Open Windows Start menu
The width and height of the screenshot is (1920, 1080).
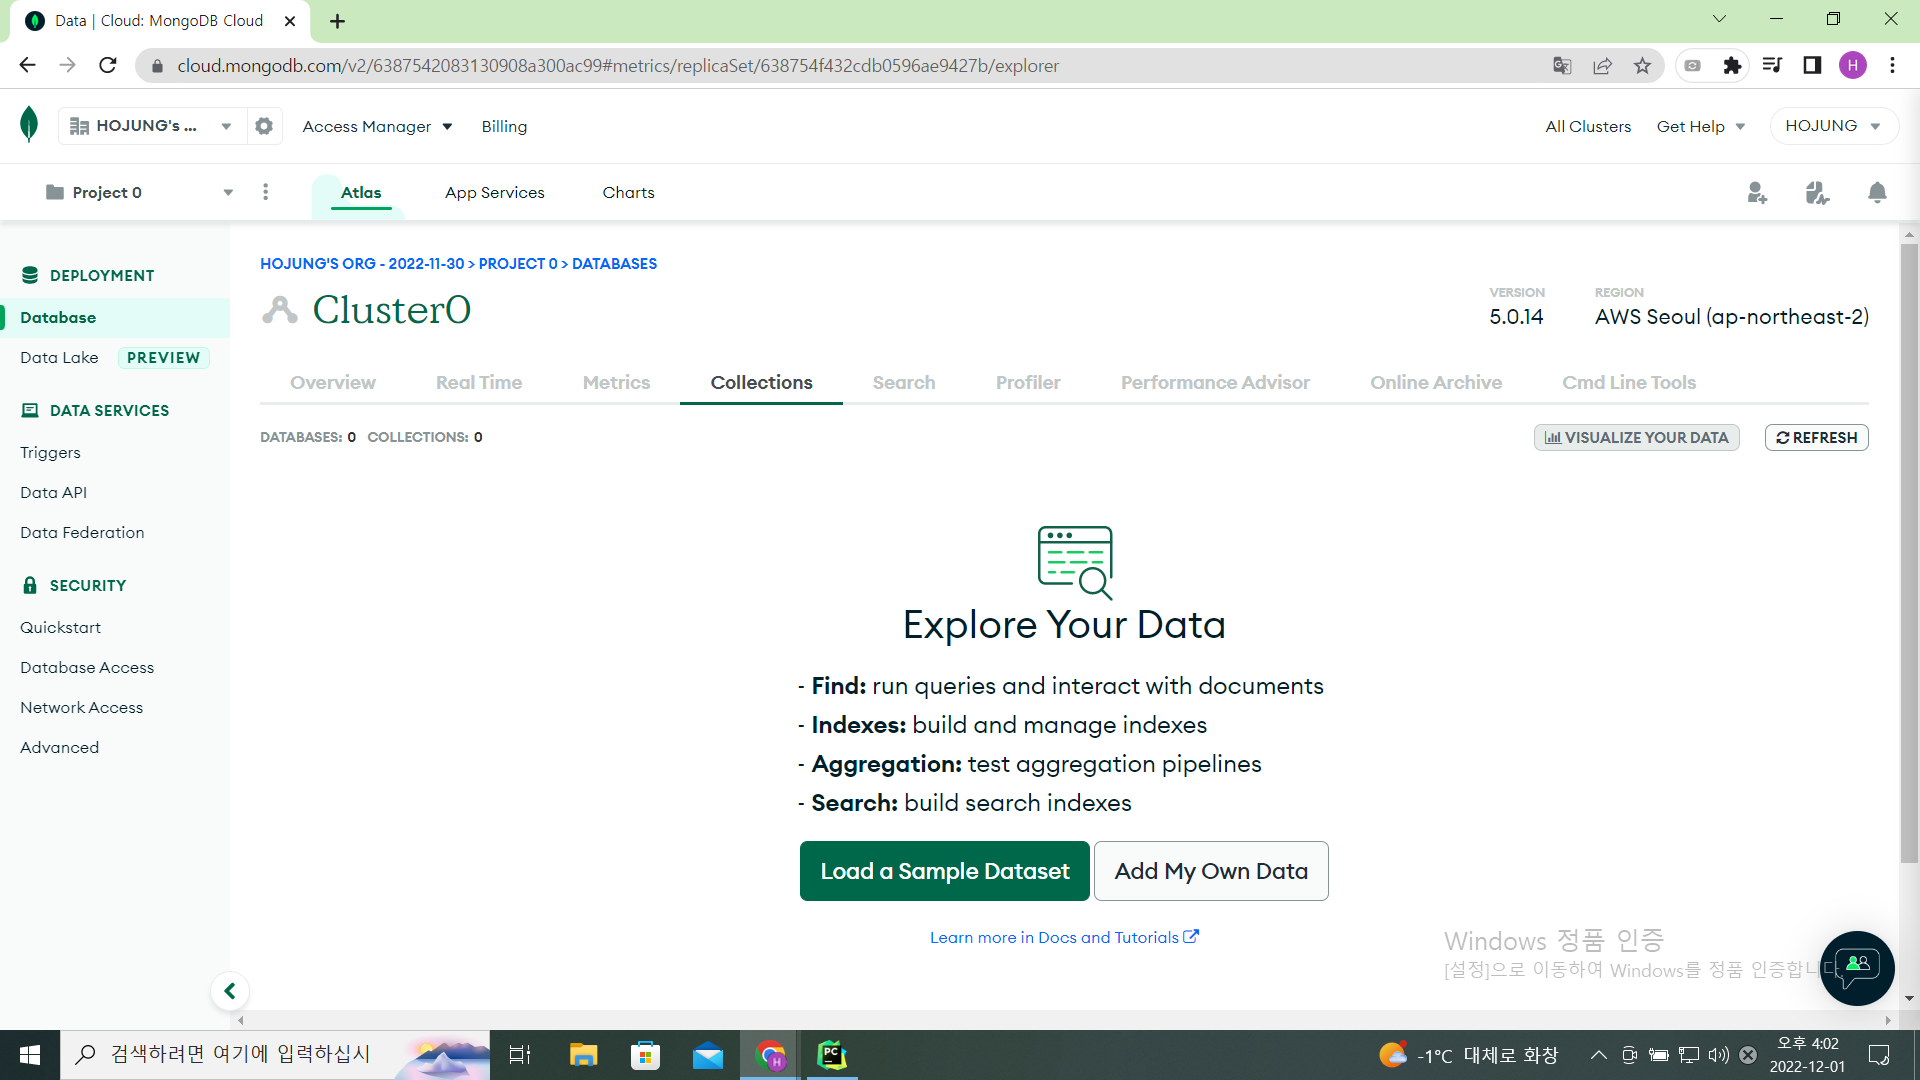(30, 1055)
